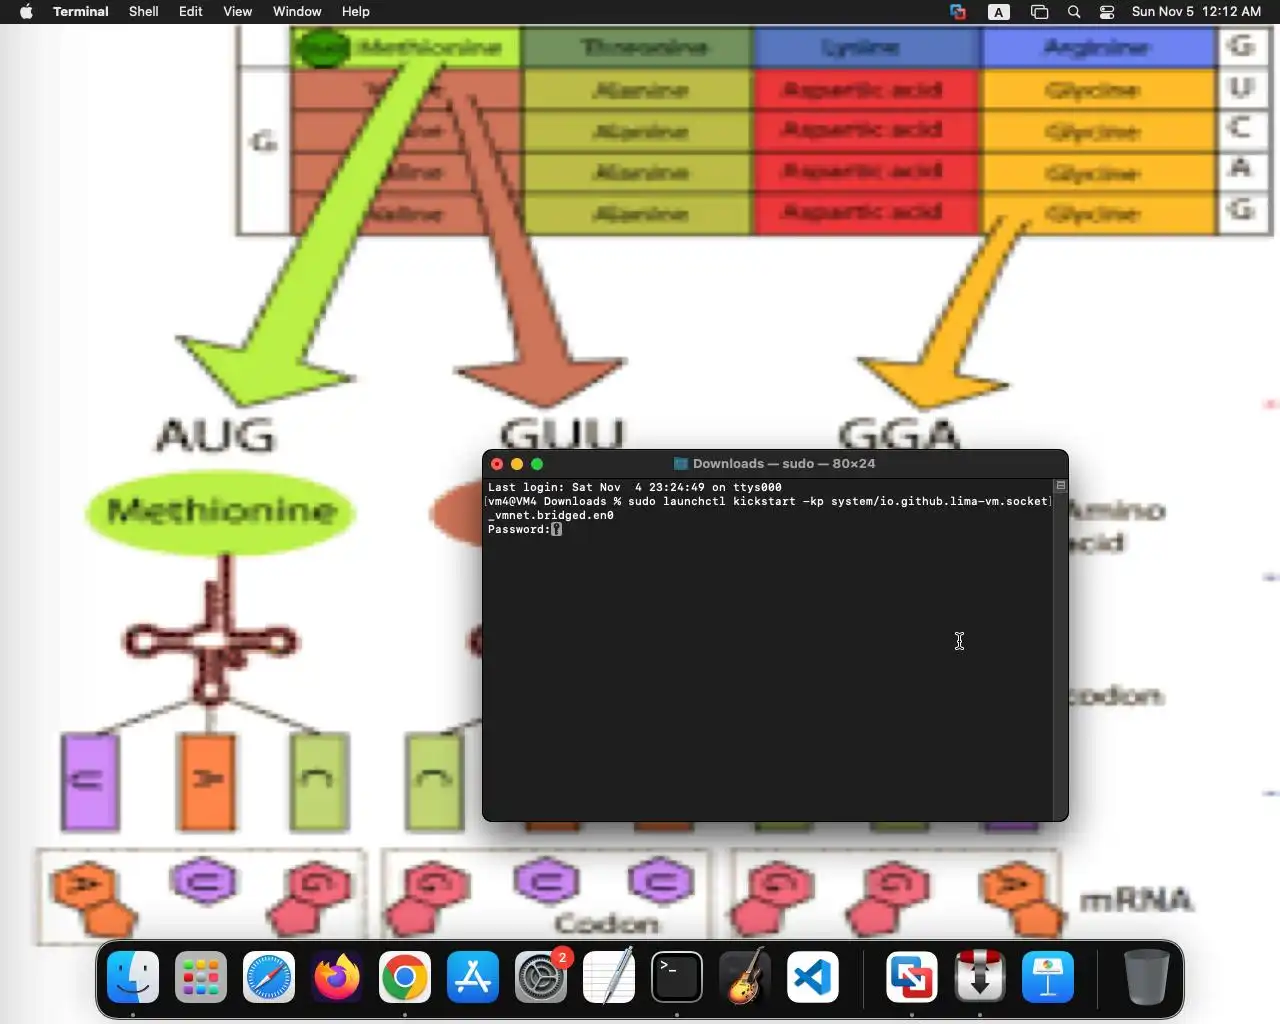The image size is (1280, 1024).
Task: Click the GGA label in background image
Action: point(899,435)
